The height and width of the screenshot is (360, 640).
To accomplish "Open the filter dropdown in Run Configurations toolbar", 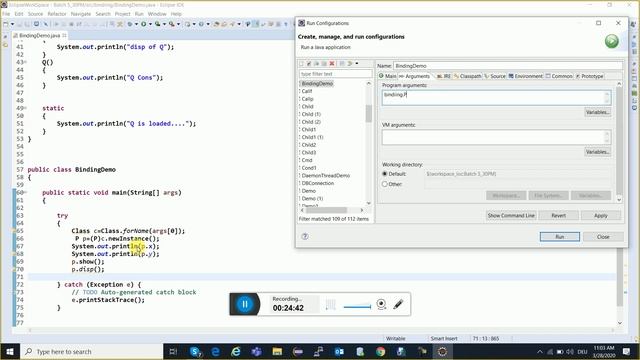I will click(356, 64).
